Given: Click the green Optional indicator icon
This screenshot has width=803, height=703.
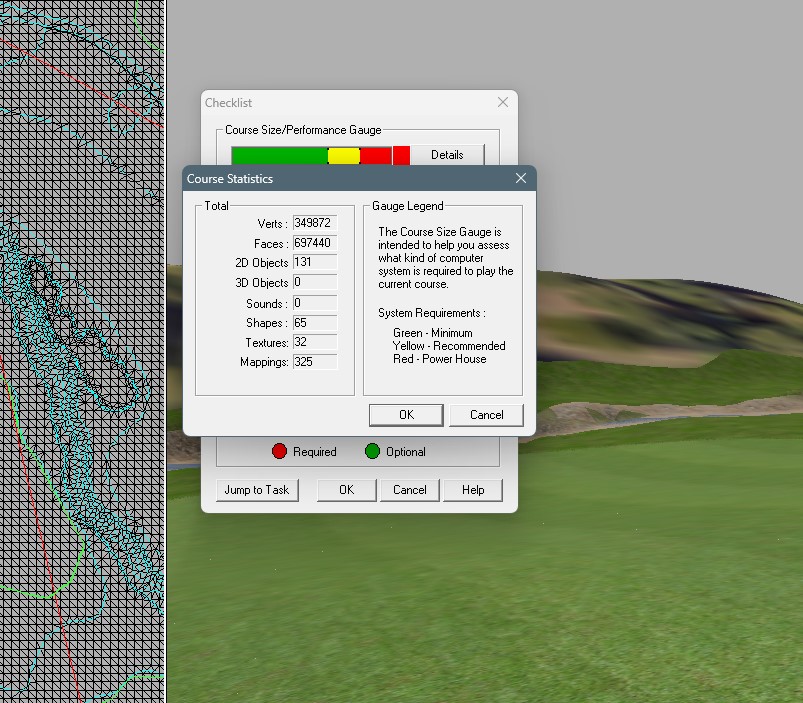Looking at the screenshot, I should (372, 452).
